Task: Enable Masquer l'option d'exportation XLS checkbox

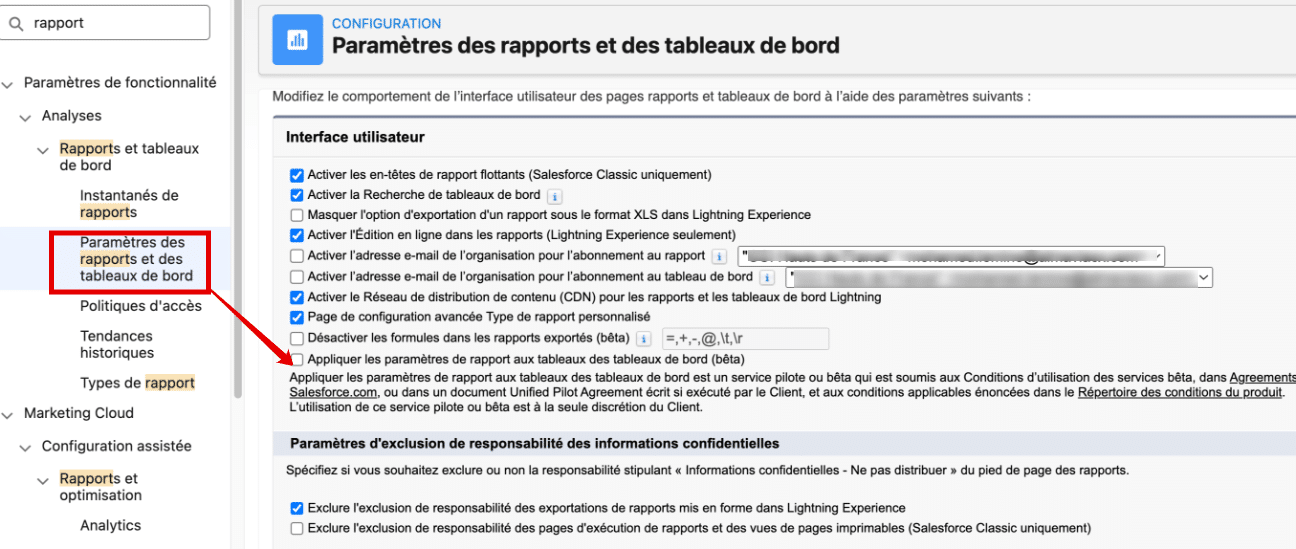Action: (296, 215)
